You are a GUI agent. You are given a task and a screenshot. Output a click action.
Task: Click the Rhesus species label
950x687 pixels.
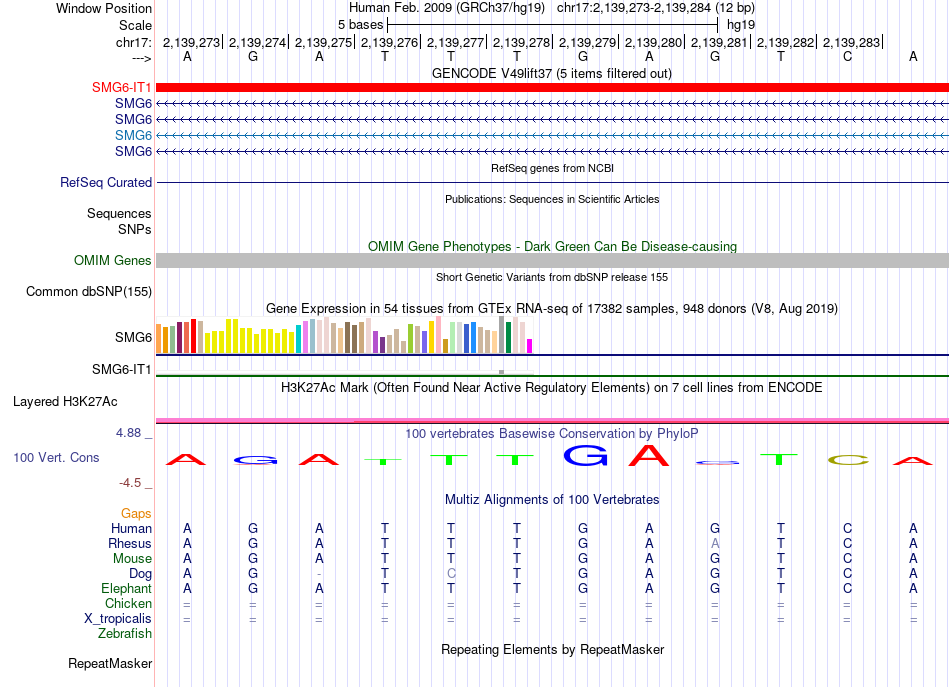(130, 543)
